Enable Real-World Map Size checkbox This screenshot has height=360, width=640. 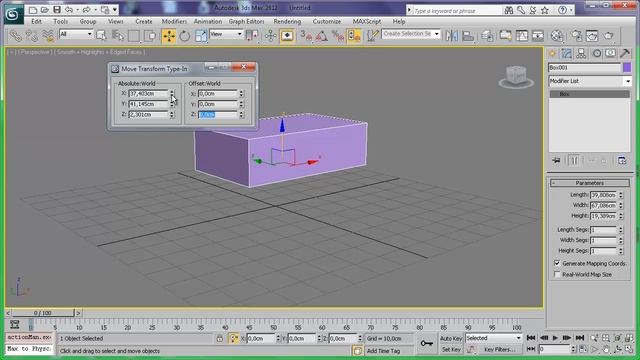click(557, 274)
